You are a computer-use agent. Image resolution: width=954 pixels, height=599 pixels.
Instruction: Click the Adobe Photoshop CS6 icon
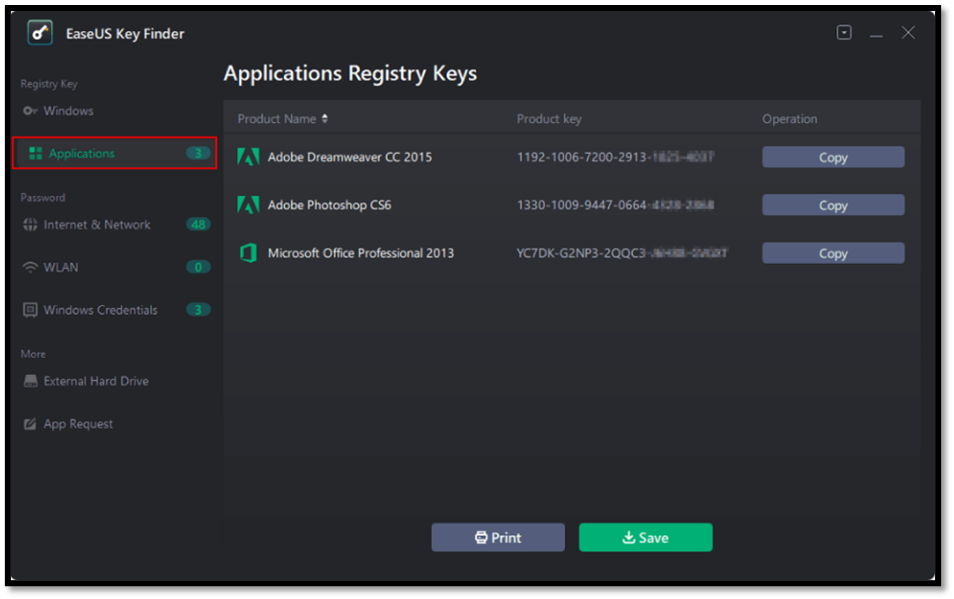(x=250, y=205)
